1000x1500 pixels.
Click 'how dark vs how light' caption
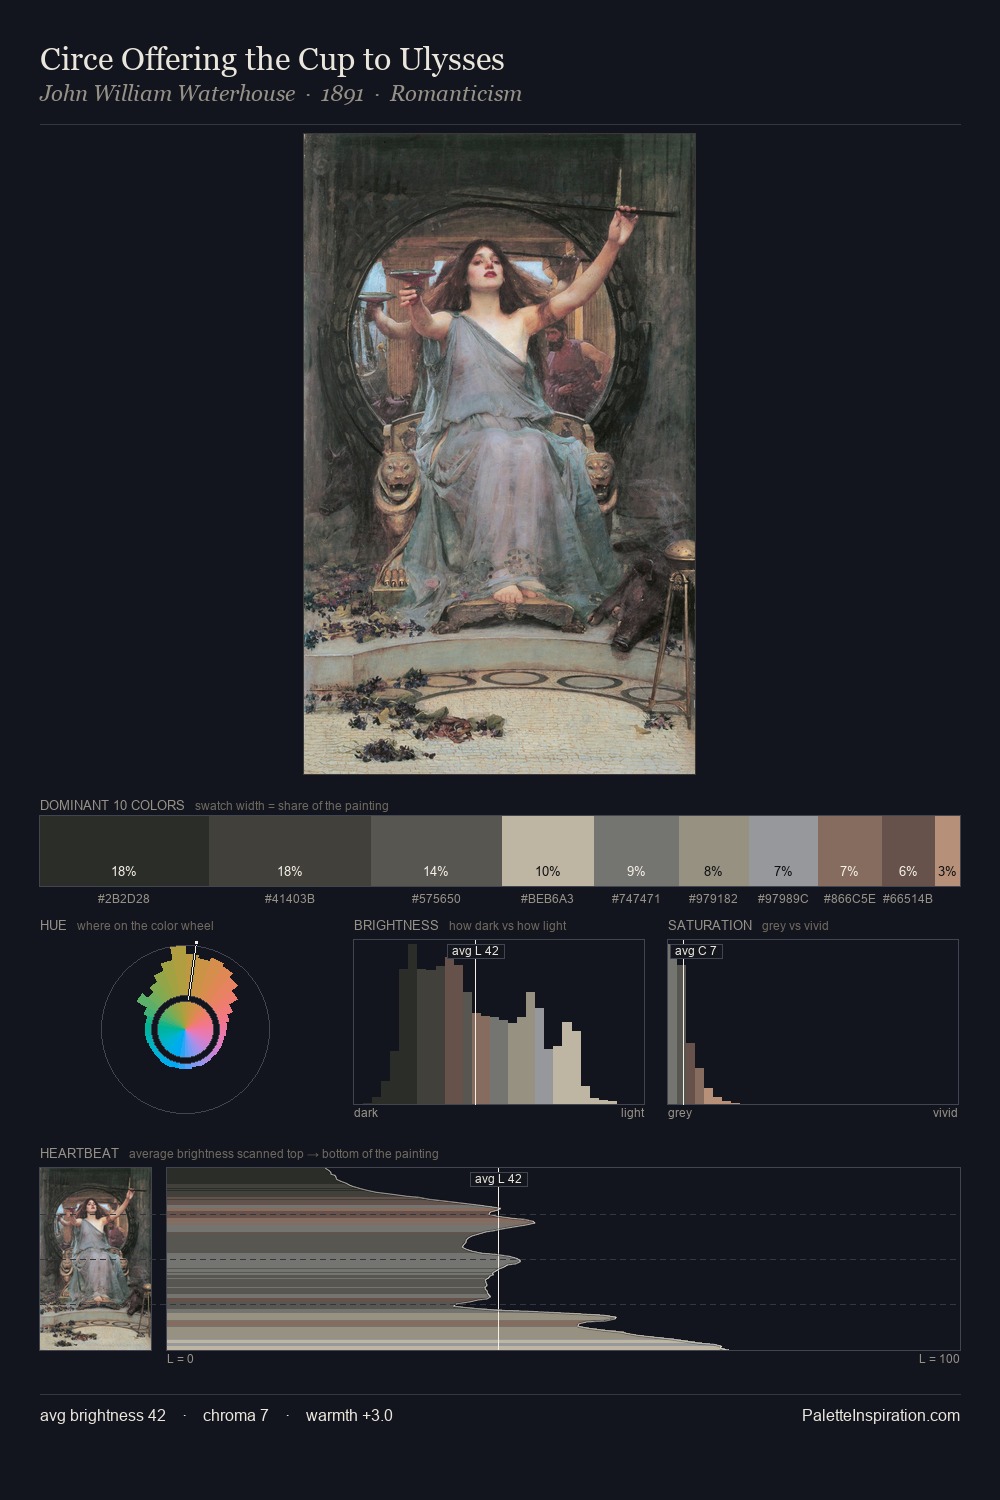coord(508,926)
